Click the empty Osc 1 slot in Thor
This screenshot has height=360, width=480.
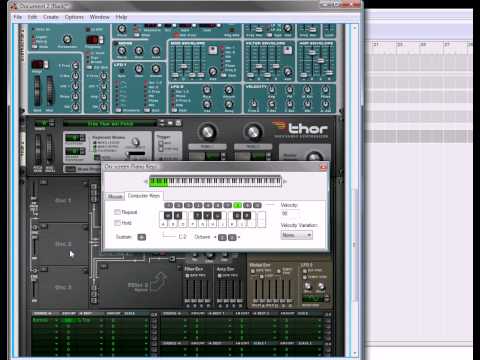tap(63, 200)
